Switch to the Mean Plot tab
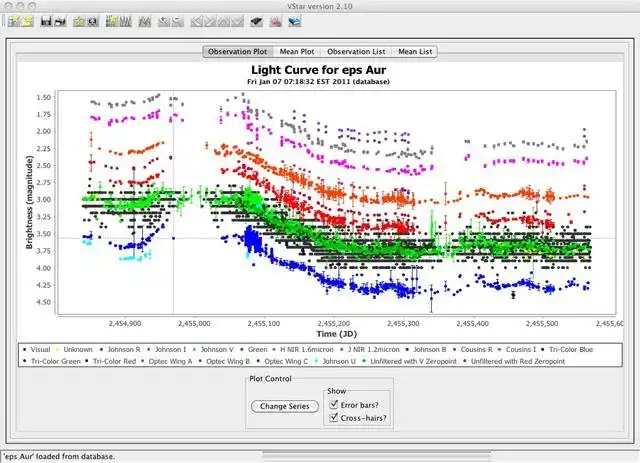 pyautogui.click(x=296, y=51)
